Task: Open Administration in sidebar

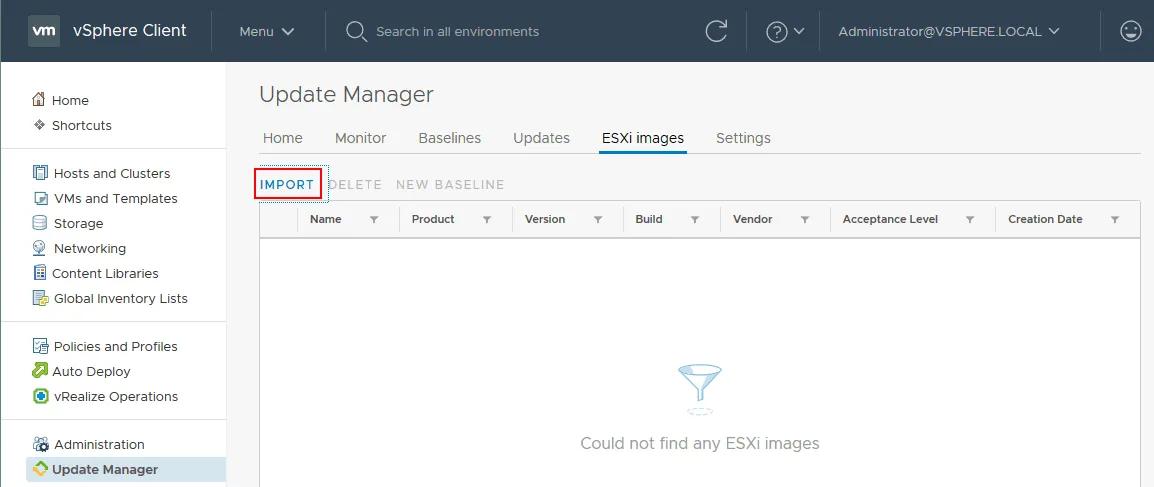Action: (x=99, y=445)
